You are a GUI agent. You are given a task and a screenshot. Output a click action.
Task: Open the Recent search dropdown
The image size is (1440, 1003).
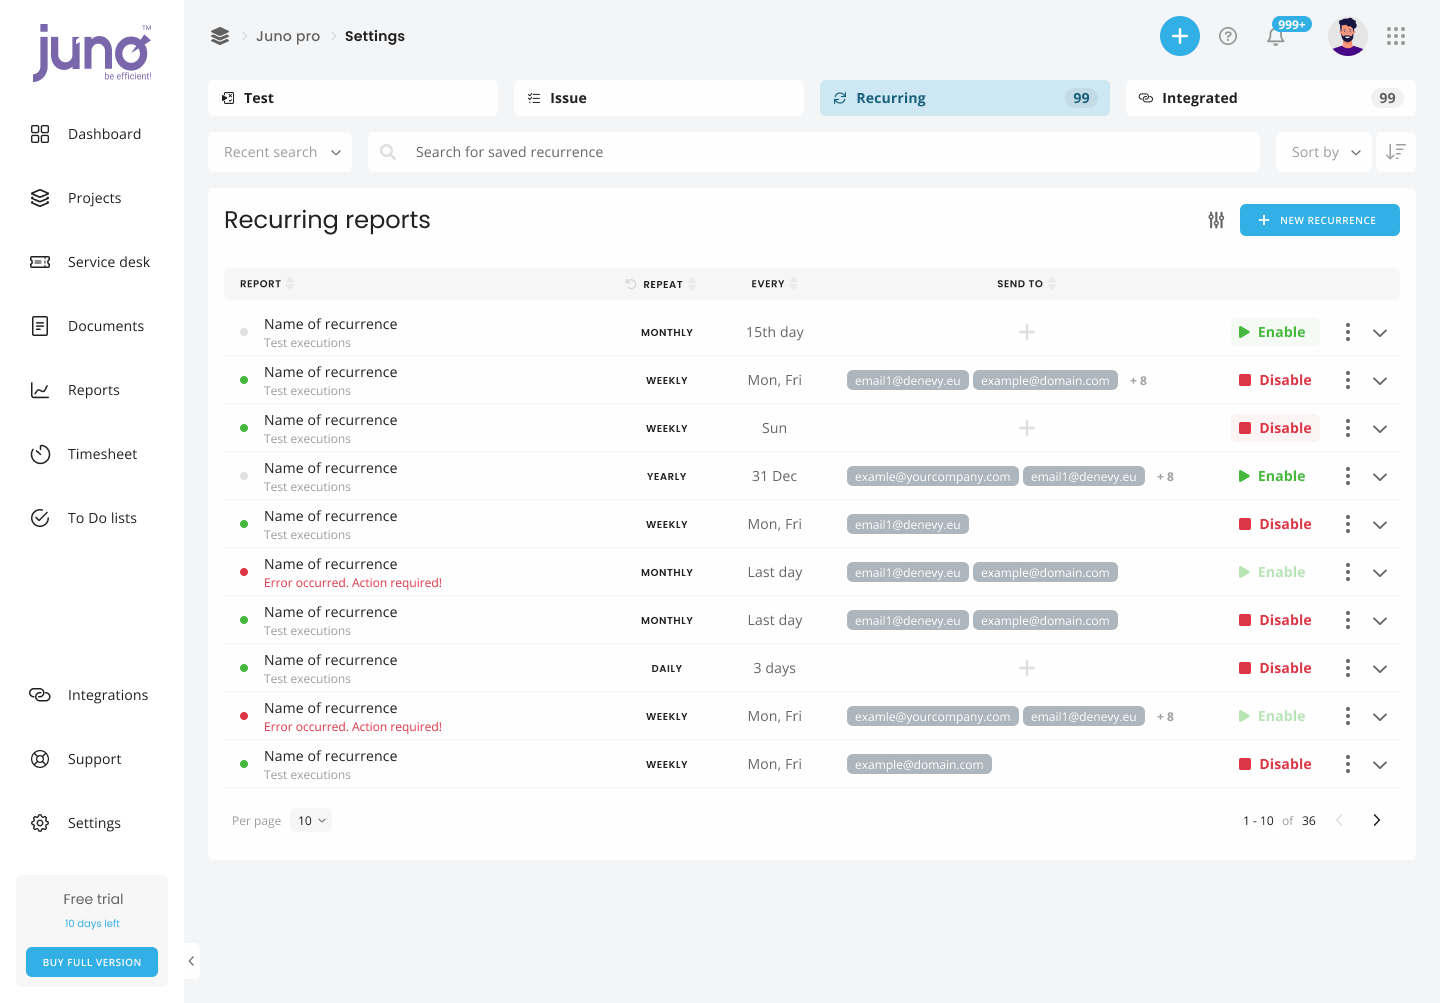(x=280, y=152)
